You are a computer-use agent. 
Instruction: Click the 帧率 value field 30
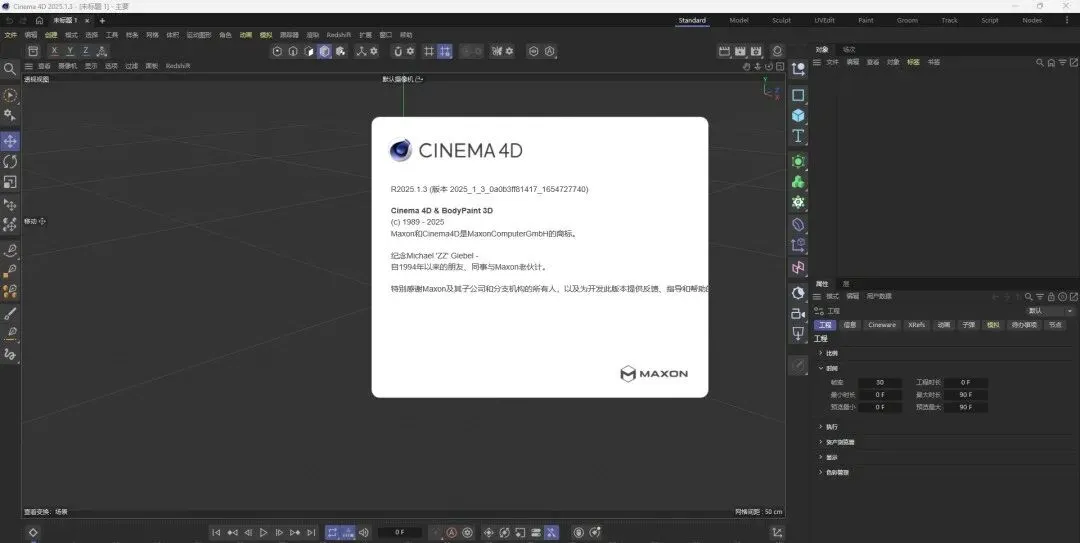click(x=880, y=382)
